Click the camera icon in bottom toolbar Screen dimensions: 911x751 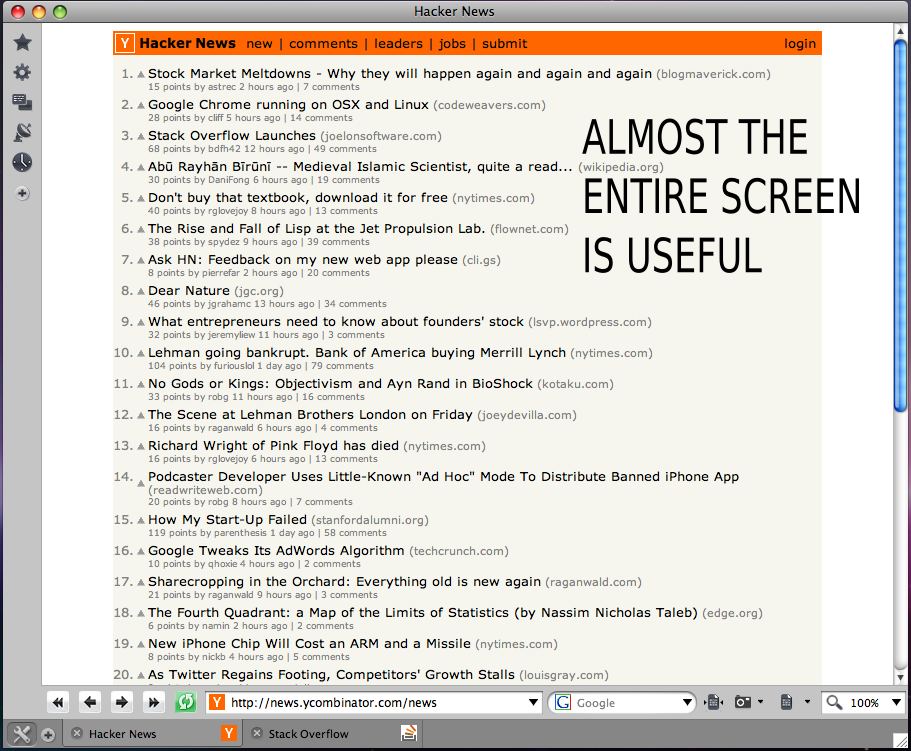coord(743,703)
